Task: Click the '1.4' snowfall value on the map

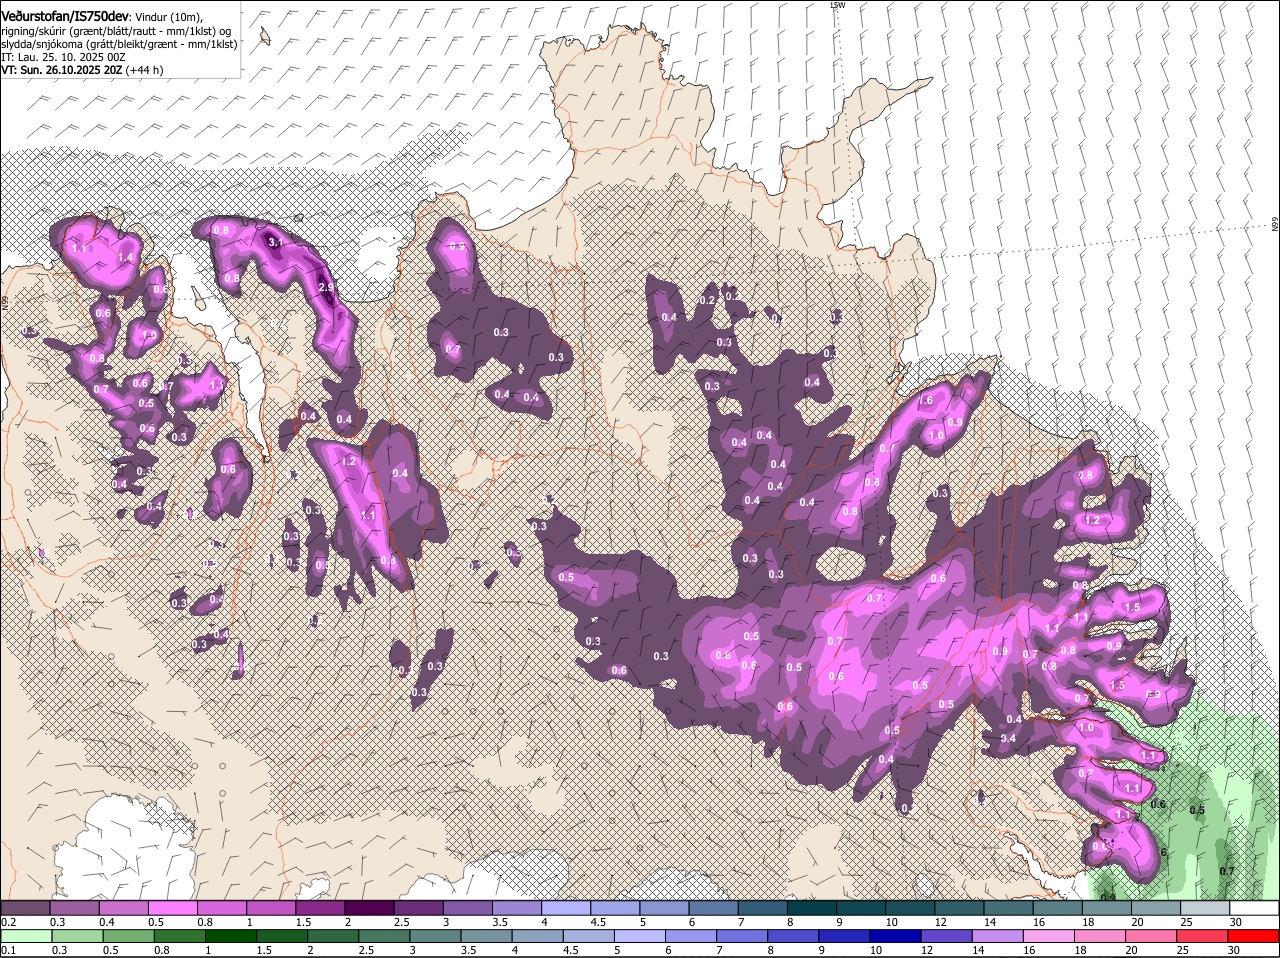Action: click(125, 257)
